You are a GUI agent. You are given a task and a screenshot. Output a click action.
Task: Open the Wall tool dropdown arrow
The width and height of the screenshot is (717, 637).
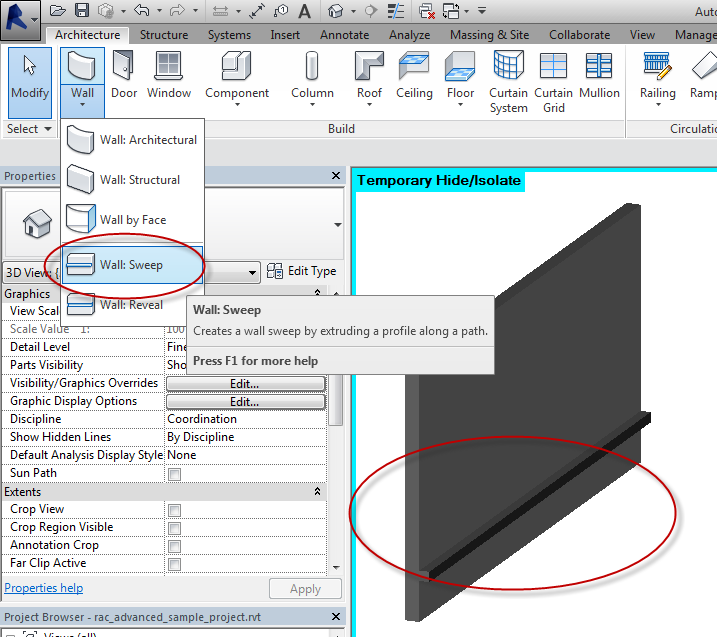coord(82,105)
